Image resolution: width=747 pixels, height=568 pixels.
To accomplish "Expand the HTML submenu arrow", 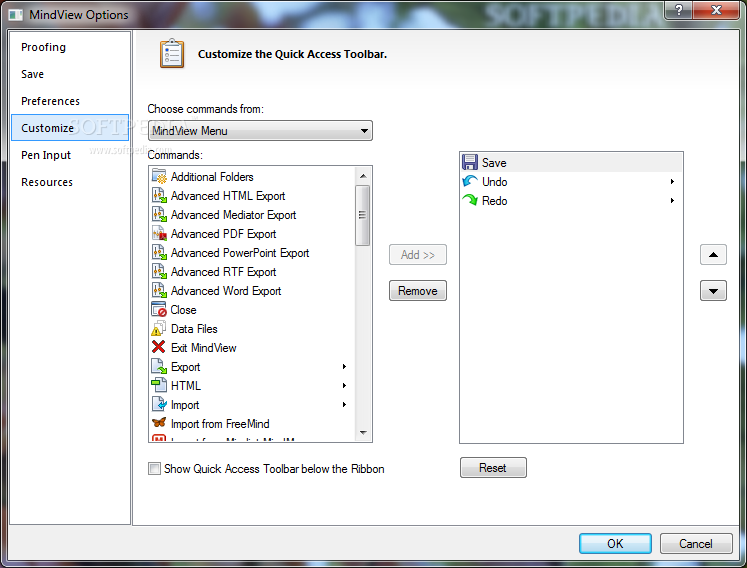I will 344,385.
